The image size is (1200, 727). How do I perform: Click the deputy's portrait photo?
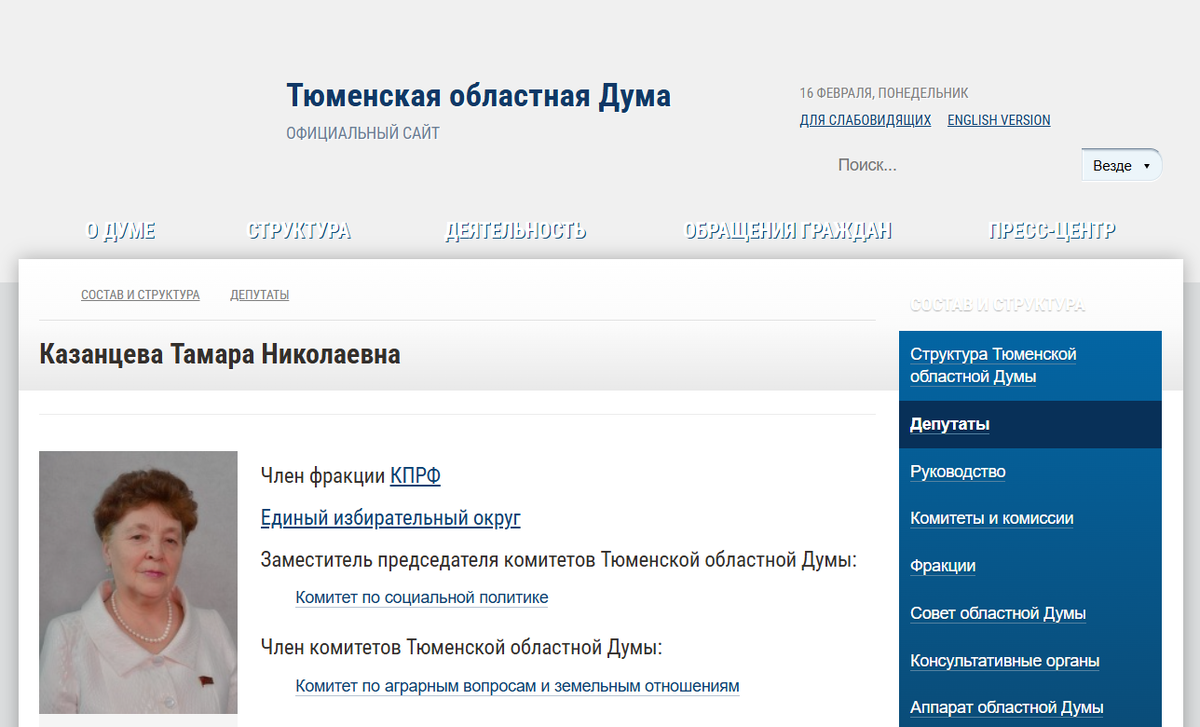[x=138, y=583]
